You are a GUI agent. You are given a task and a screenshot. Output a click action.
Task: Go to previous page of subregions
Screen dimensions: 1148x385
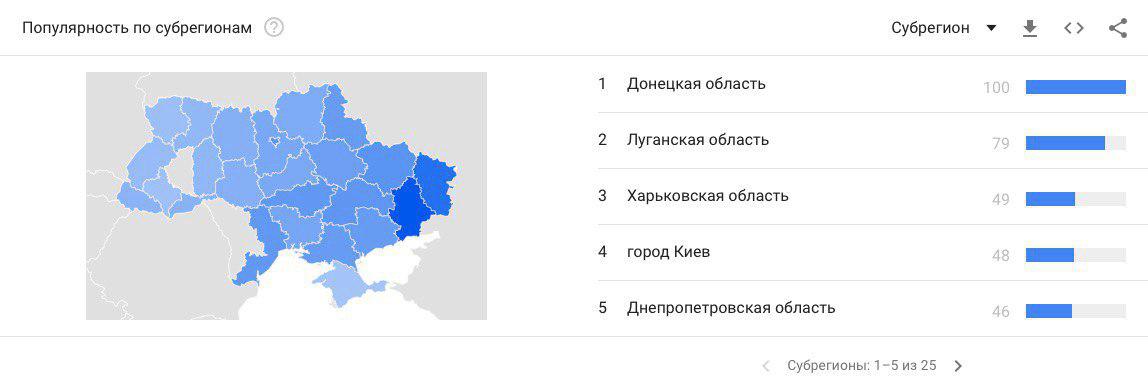point(766,365)
